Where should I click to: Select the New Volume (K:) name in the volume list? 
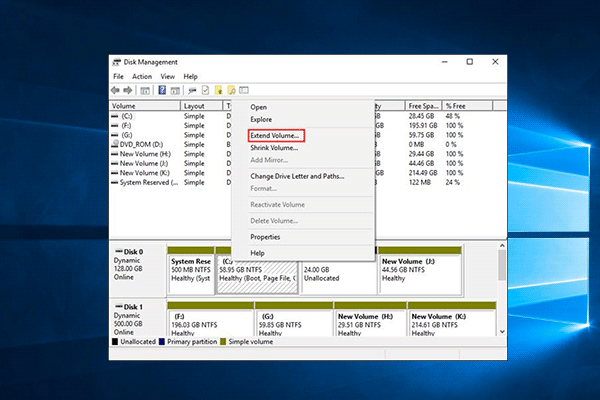pos(145,173)
